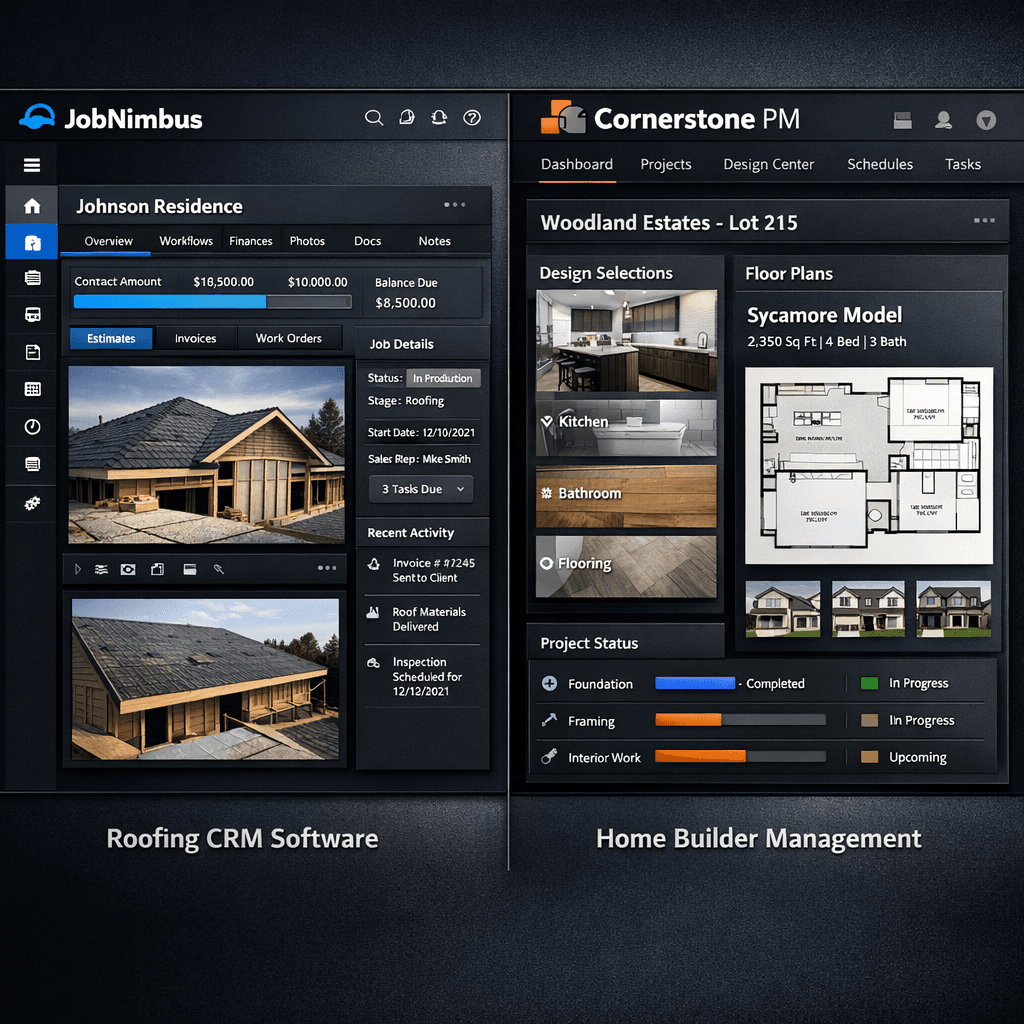Go to Home in the JobNimbus sidebar
The width and height of the screenshot is (1024, 1024).
tap(32, 206)
